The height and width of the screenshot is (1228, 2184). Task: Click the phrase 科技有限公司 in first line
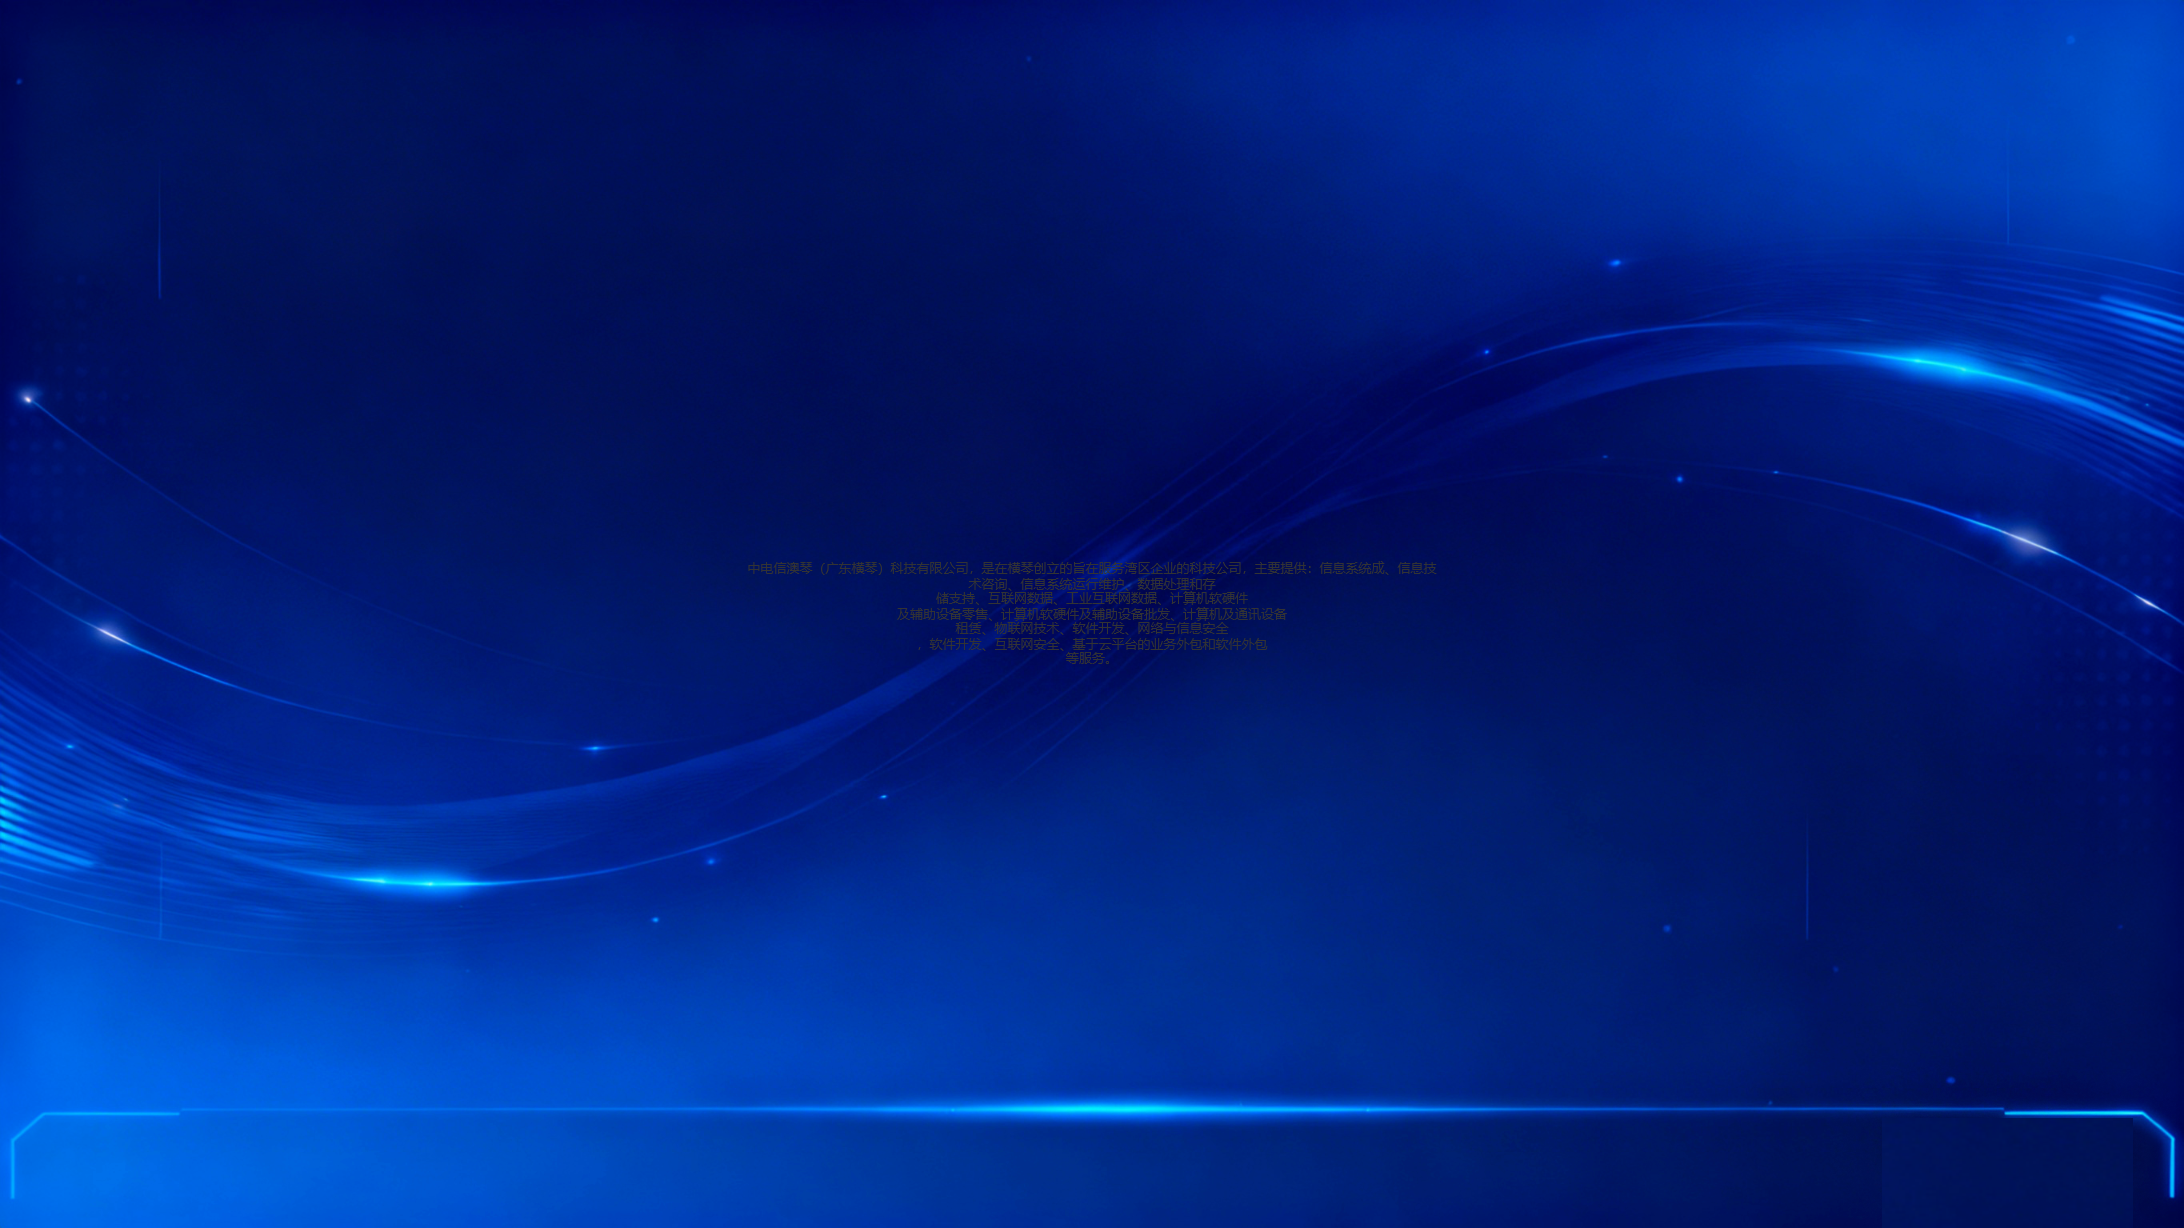point(929,568)
